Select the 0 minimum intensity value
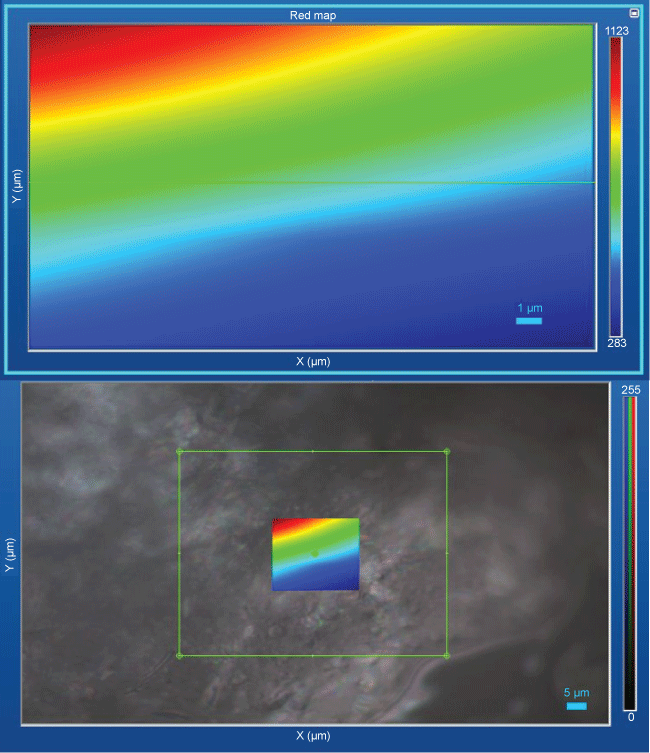Image resolution: width=650 pixels, height=753 pixels. (x=630, y=717)
